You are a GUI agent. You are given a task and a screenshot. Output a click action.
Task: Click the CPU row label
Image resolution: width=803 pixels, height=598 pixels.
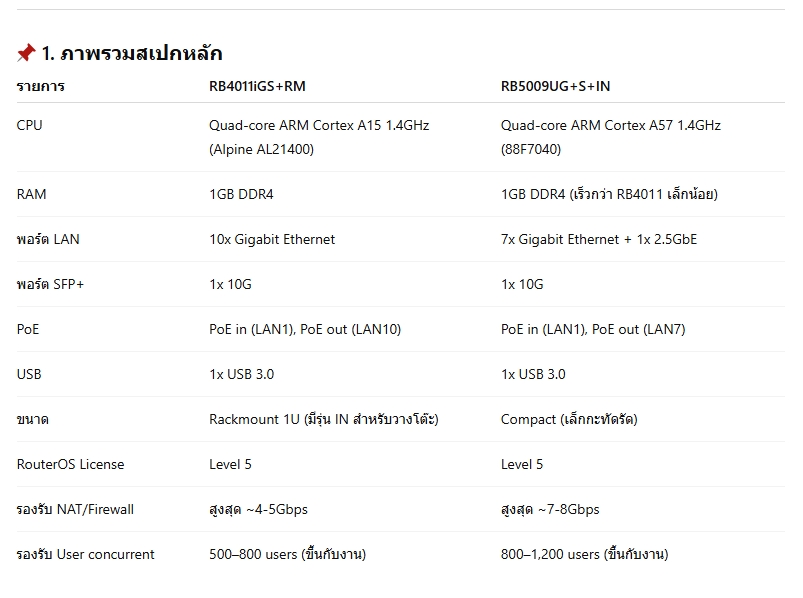click(30, 125)
